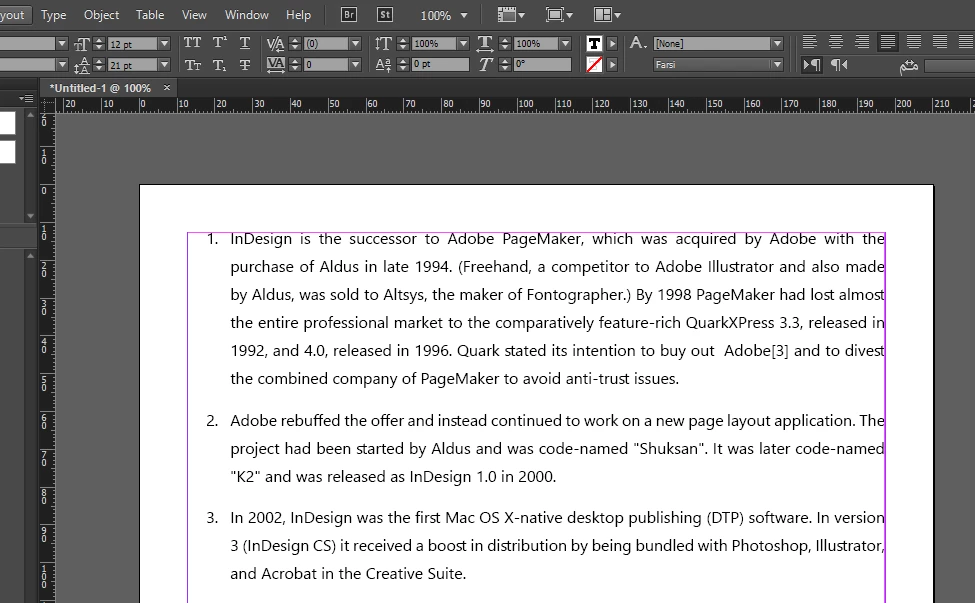Click the baseline shift icon
975x603 pixels.
tap(383, 65)
